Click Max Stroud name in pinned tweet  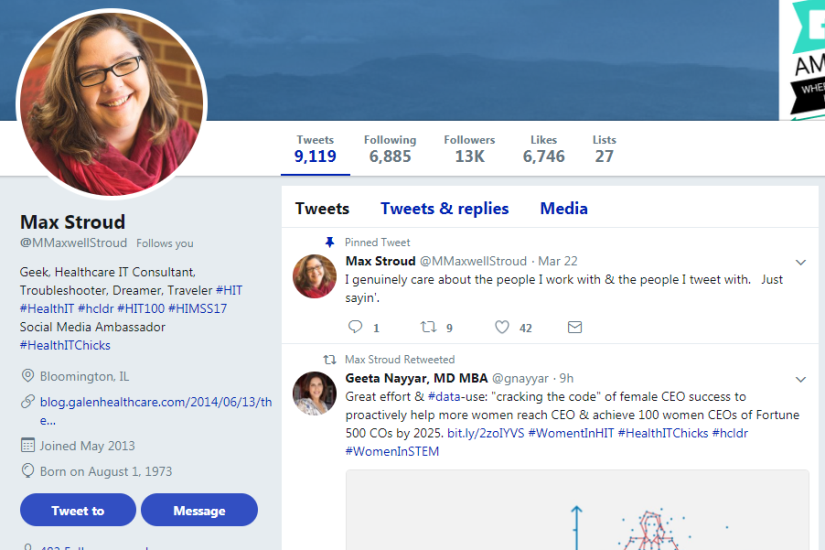[x=380, y=261]
